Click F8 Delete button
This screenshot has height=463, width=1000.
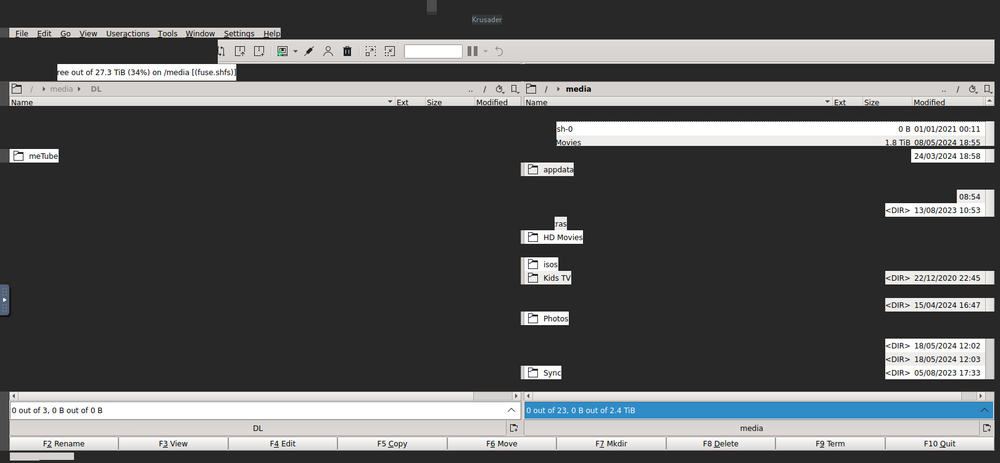(721, 444)
